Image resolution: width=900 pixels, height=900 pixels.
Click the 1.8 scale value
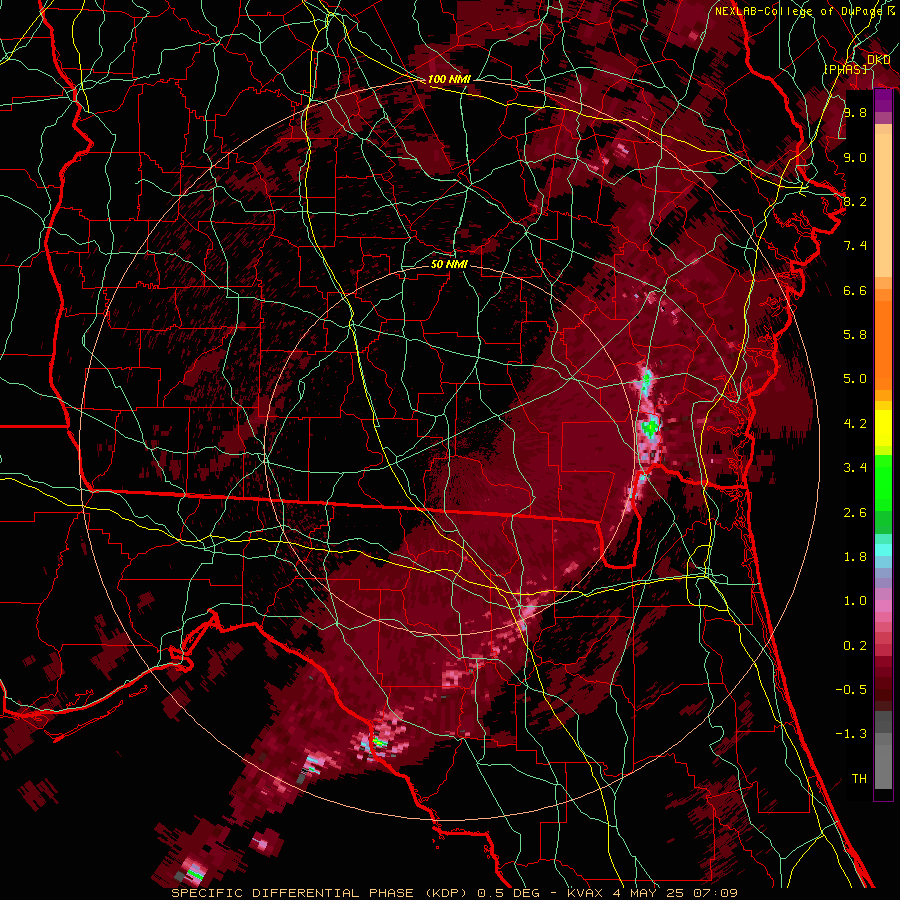click(855, 557)
